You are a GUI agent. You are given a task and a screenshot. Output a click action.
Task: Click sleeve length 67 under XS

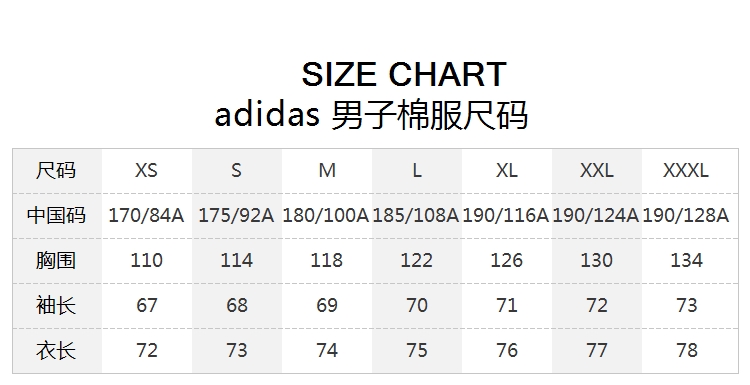coord(146,305)
